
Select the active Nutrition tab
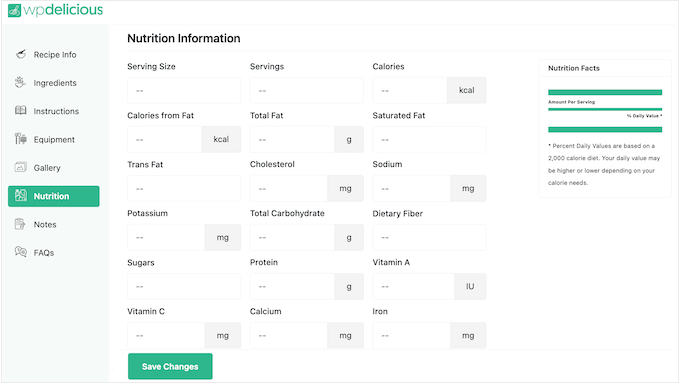[x=53, y=196]
